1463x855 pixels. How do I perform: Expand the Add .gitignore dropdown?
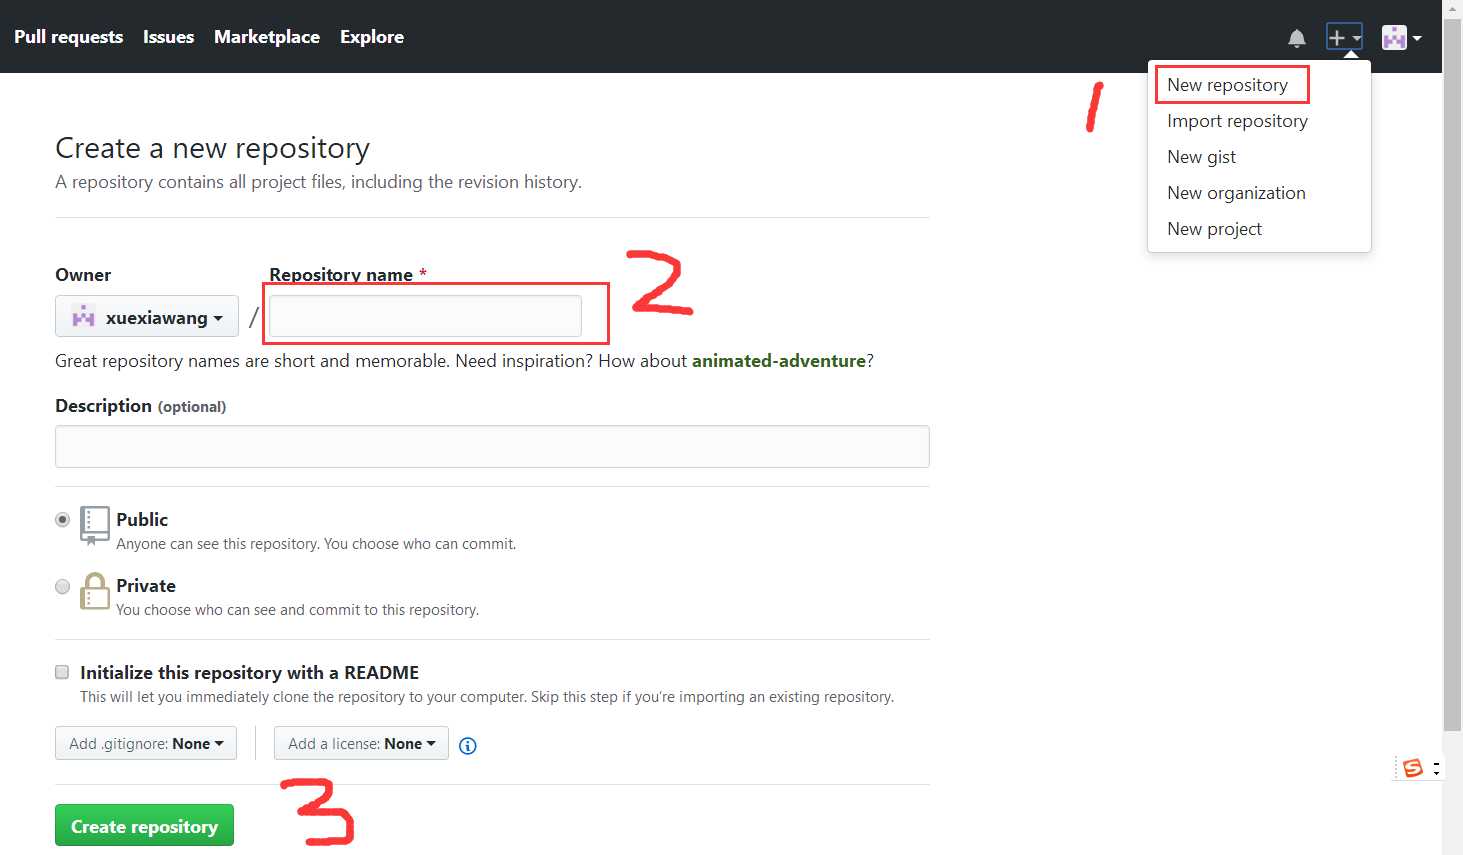pos(146,743)
